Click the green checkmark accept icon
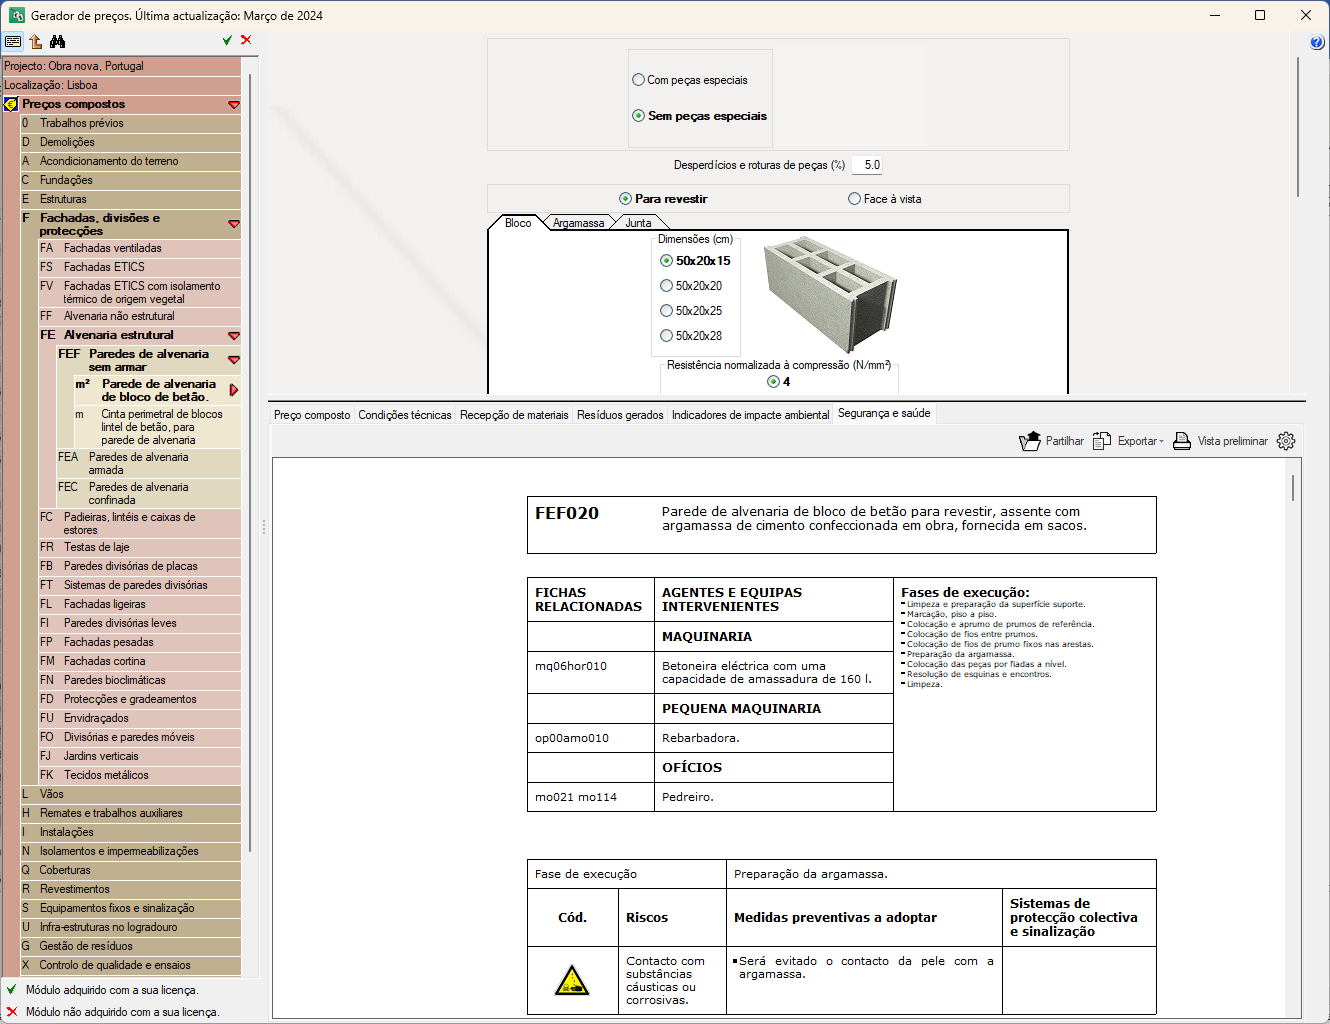Screen dimensions: 1330x1024 (227, 40)
